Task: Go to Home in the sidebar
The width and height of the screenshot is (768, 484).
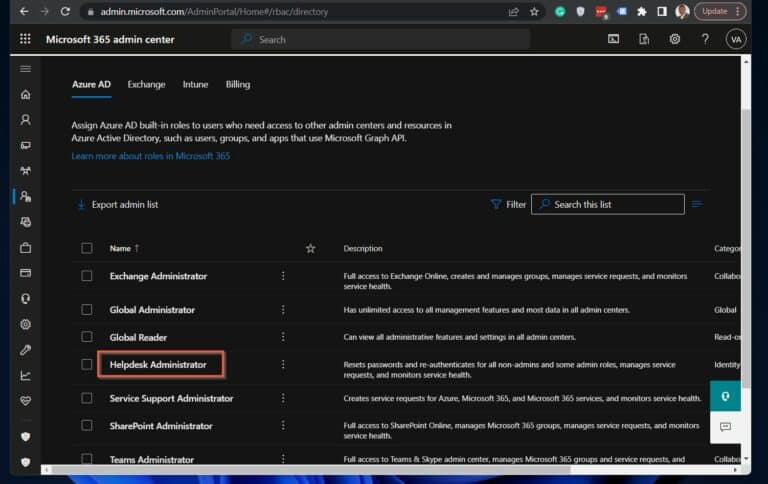Action: pos(25,95)
